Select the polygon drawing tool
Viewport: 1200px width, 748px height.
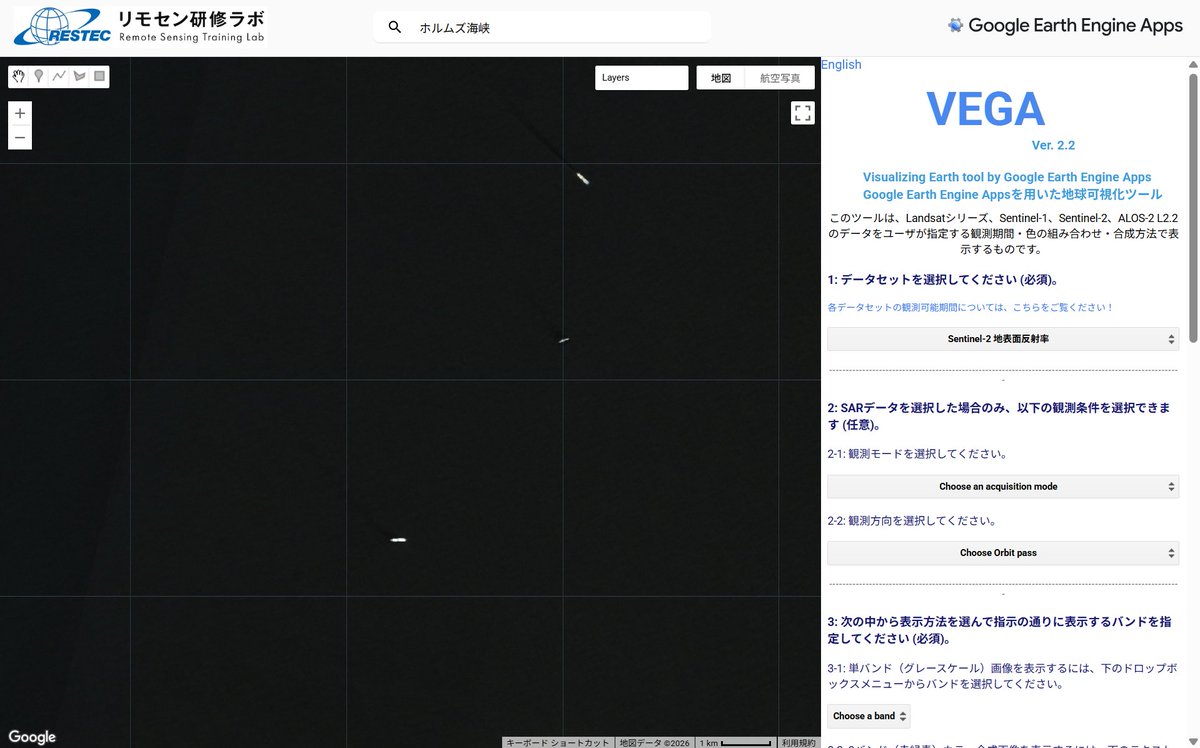click(x=78, y=76)
